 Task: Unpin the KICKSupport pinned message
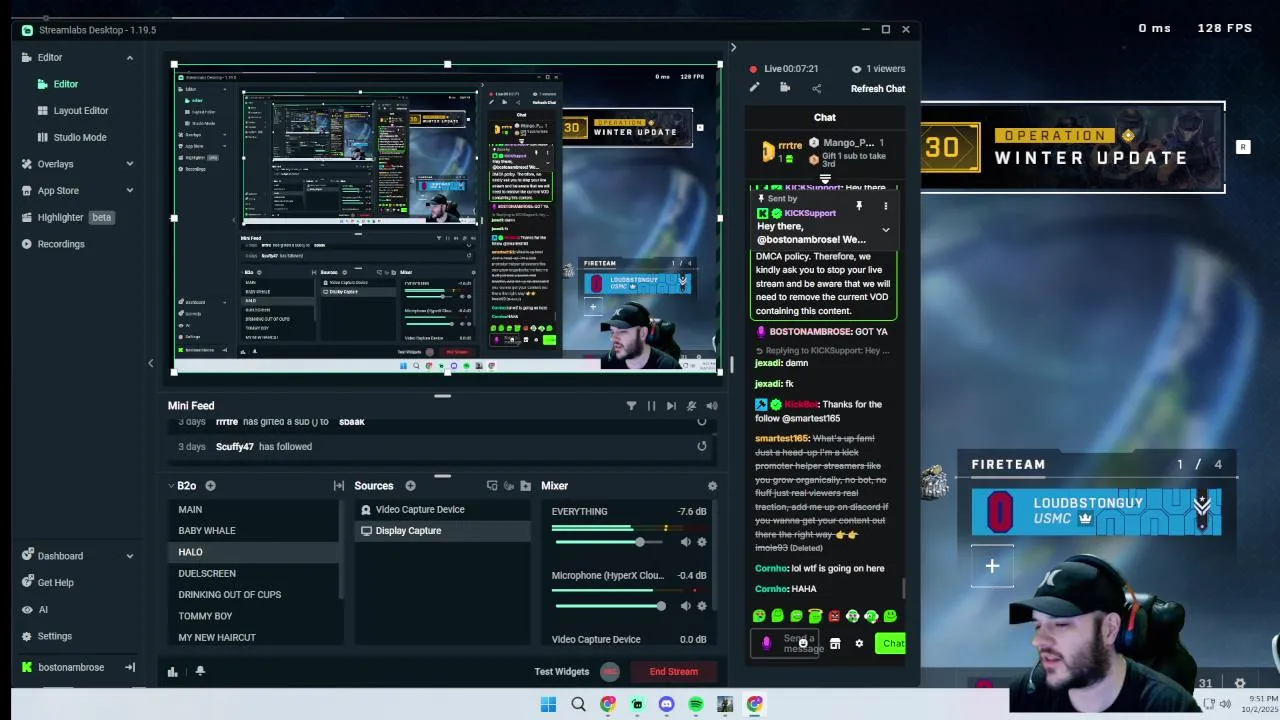(x=858, y=206)
